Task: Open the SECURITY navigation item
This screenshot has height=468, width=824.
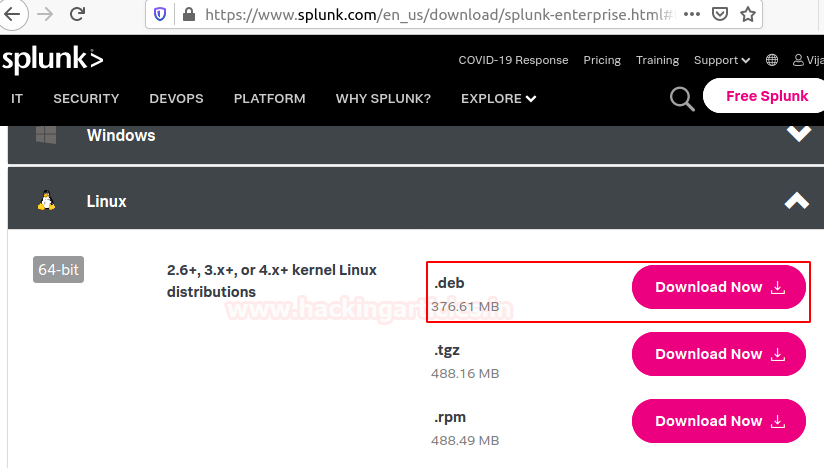Action: pyautogui.click(x=86, y=98)
